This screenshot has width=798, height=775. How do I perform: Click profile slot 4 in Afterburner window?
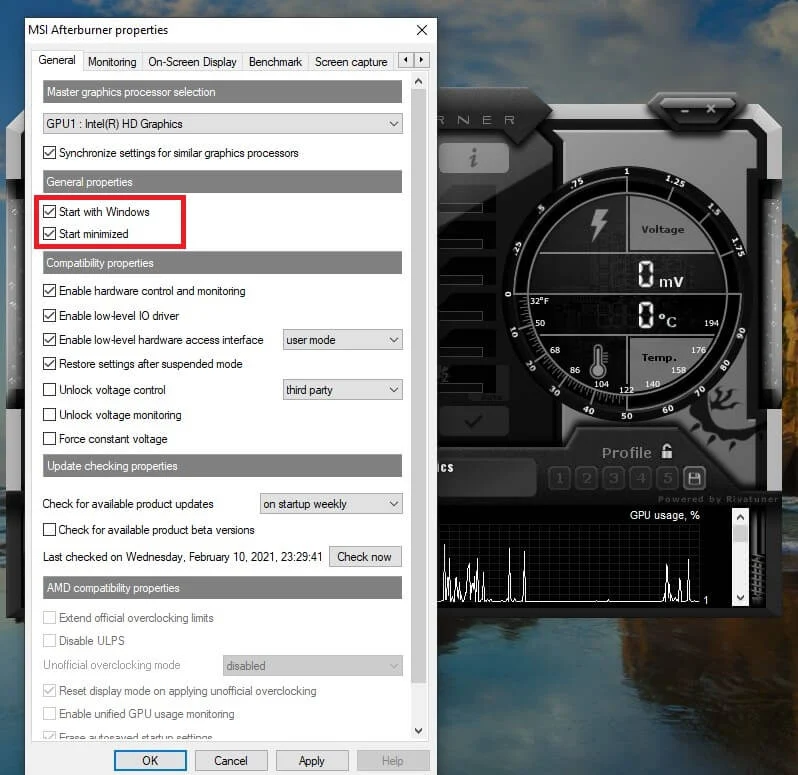click(x=641, y=478)
